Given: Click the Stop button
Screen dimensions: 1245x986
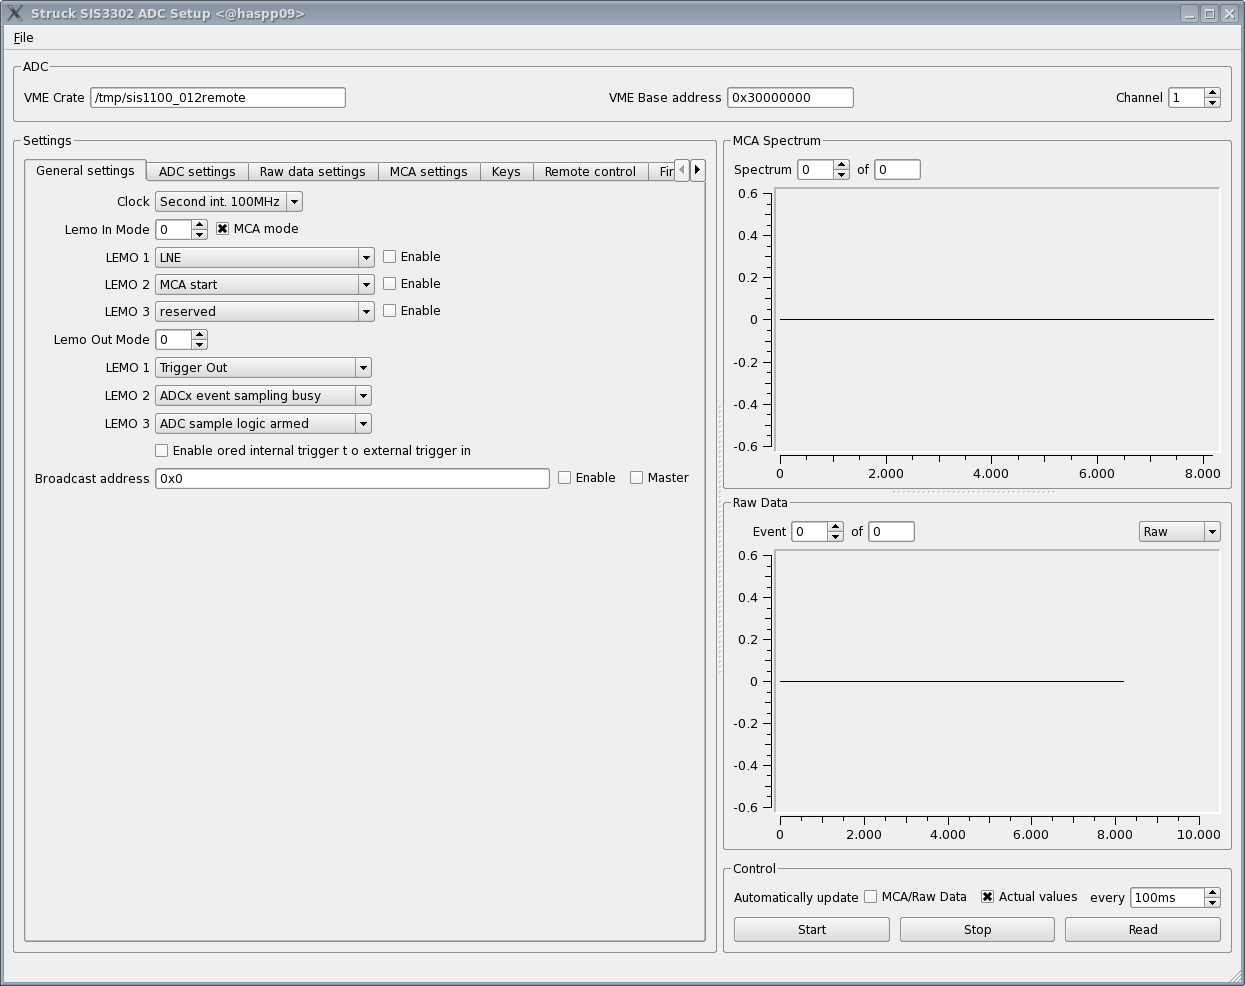Looking at the screenshot, I should (x=977, y=930).
